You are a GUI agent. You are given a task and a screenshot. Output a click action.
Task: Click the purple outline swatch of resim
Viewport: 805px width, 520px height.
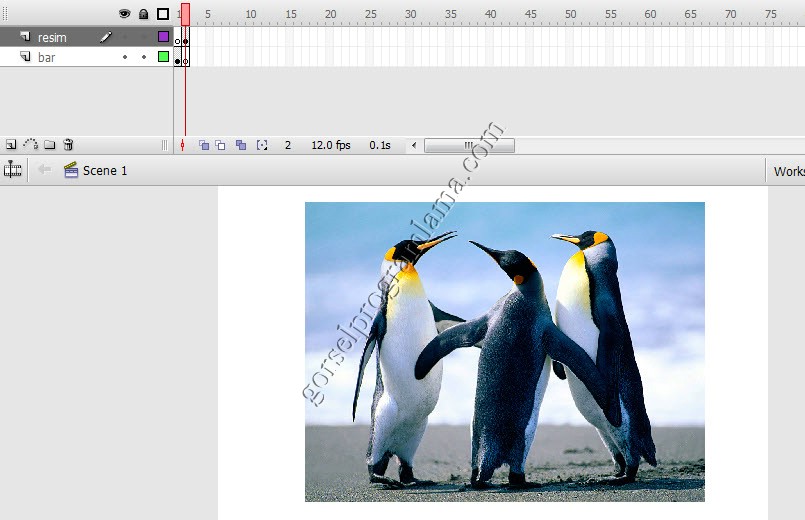point(163,37)
